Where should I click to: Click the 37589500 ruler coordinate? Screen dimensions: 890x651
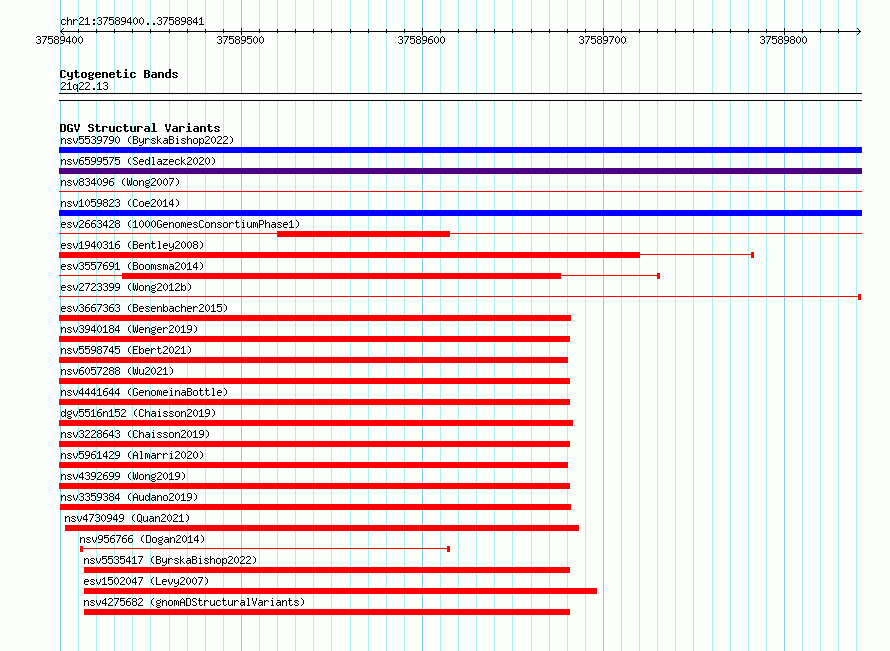pos(241,40)
